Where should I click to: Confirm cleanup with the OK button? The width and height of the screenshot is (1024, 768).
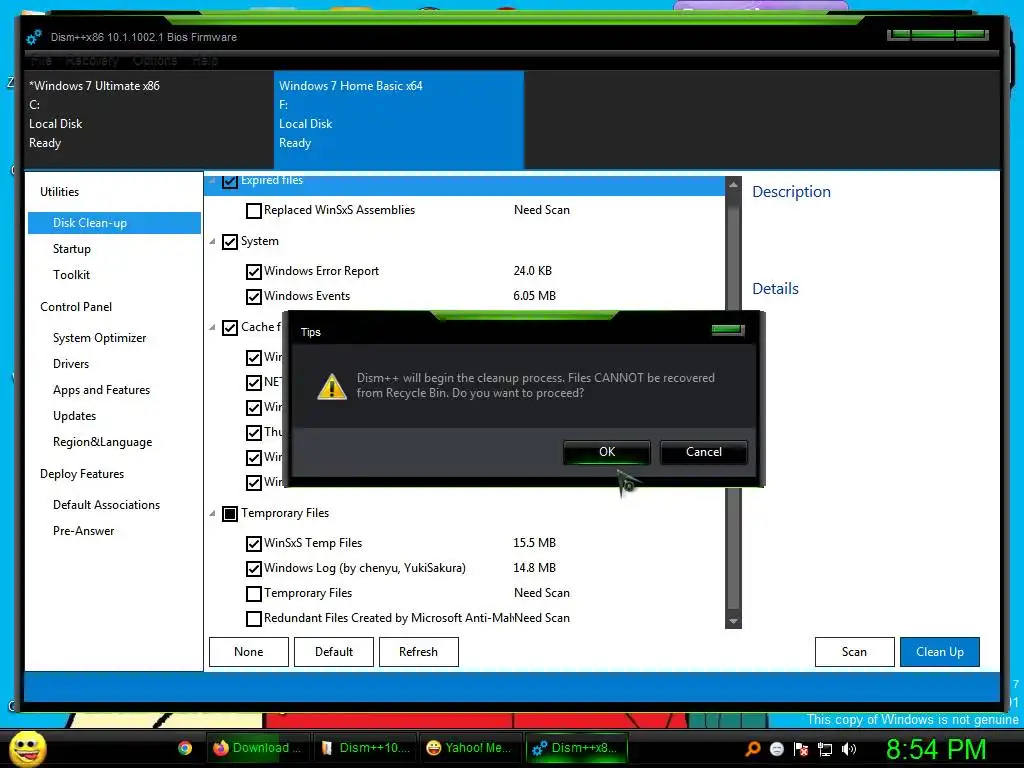[x=607, y=452]
